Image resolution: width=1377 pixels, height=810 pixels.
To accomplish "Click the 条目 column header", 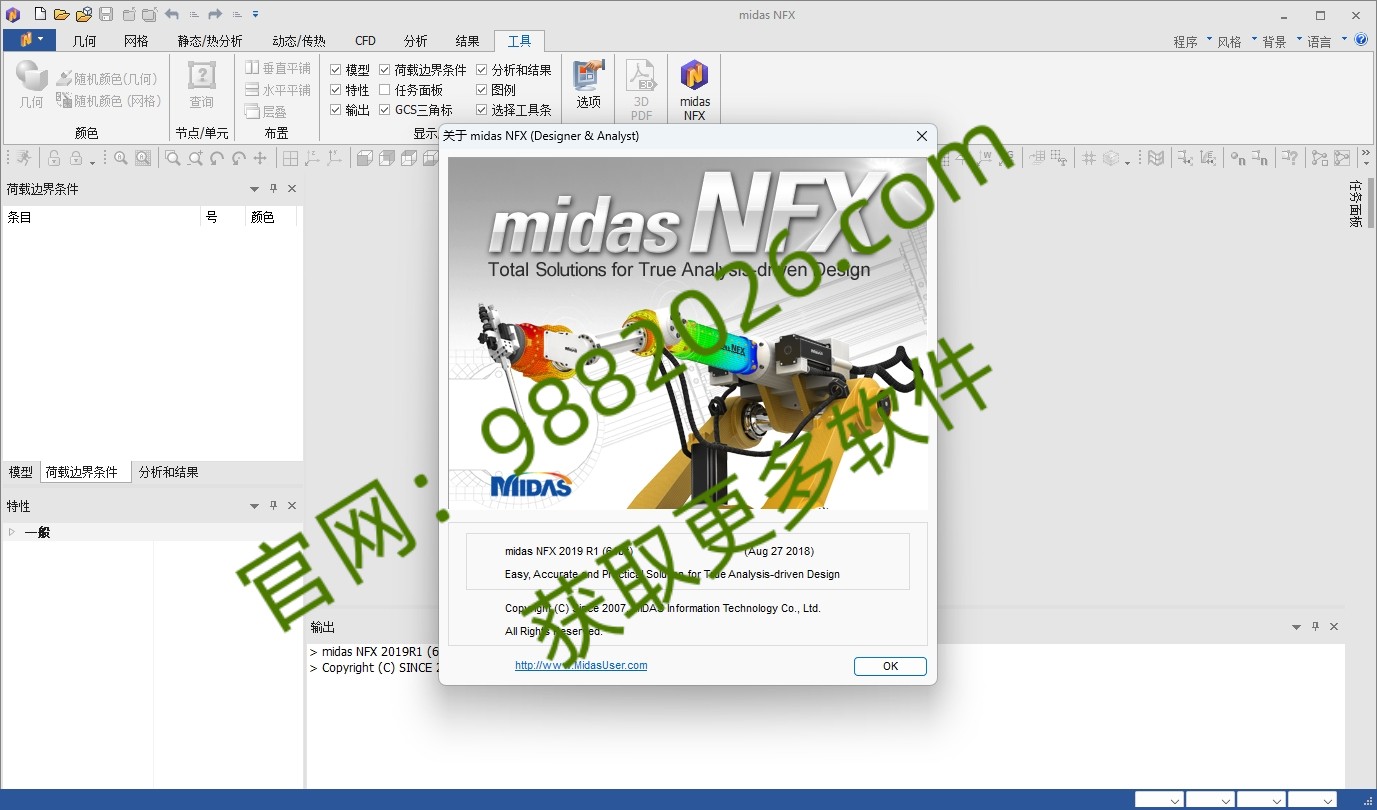I will tap(100, 217).
